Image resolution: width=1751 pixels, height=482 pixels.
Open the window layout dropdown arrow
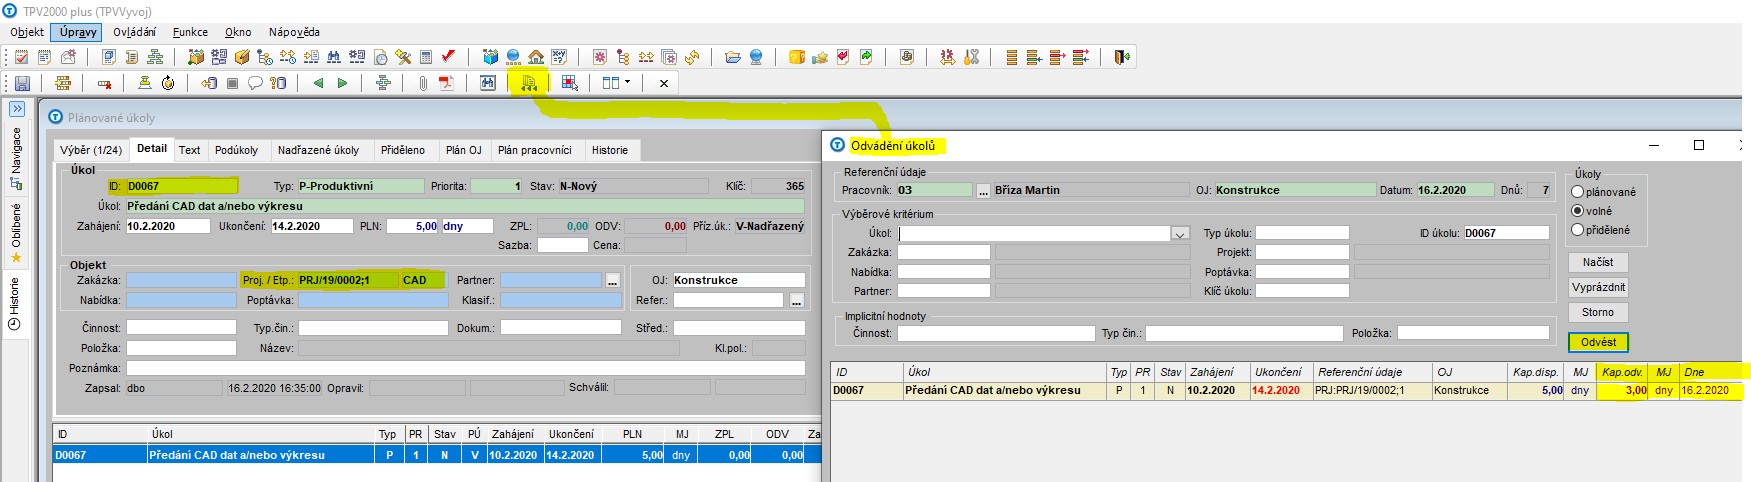click(627, 83)
